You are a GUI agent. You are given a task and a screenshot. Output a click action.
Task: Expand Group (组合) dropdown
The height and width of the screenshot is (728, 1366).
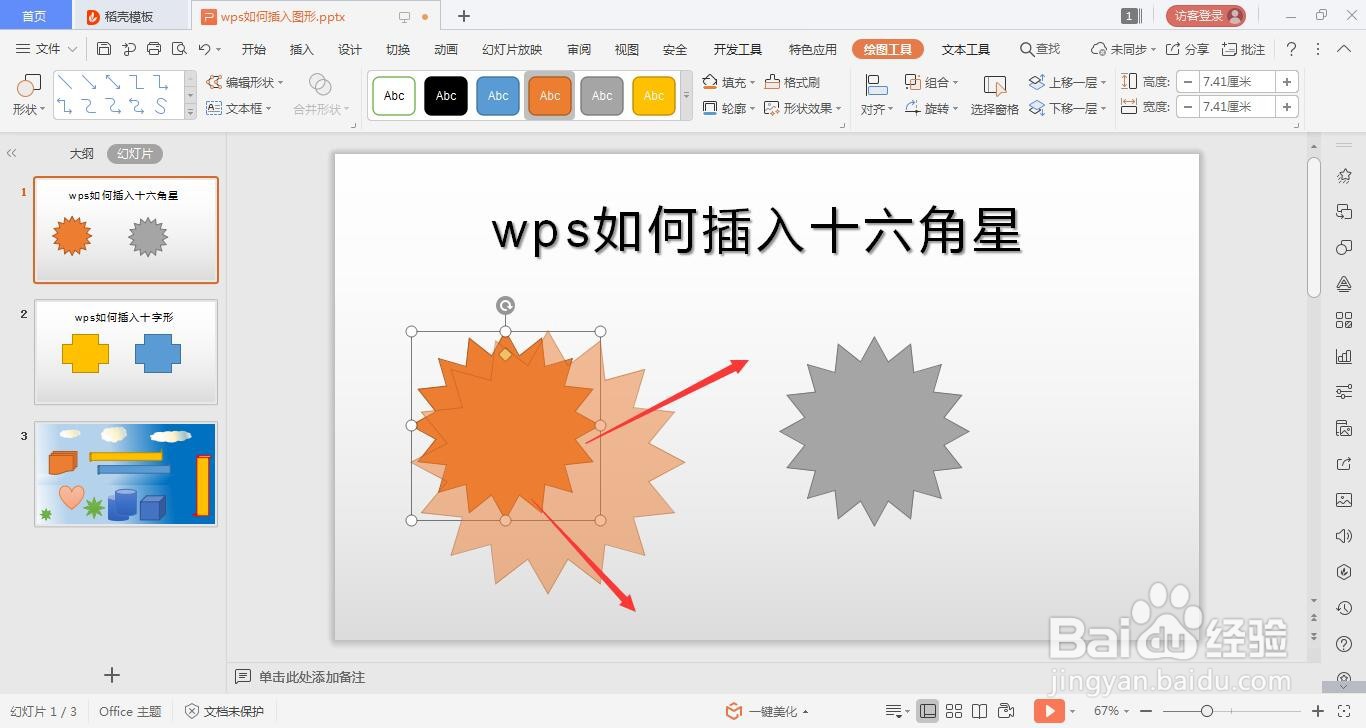955,83
